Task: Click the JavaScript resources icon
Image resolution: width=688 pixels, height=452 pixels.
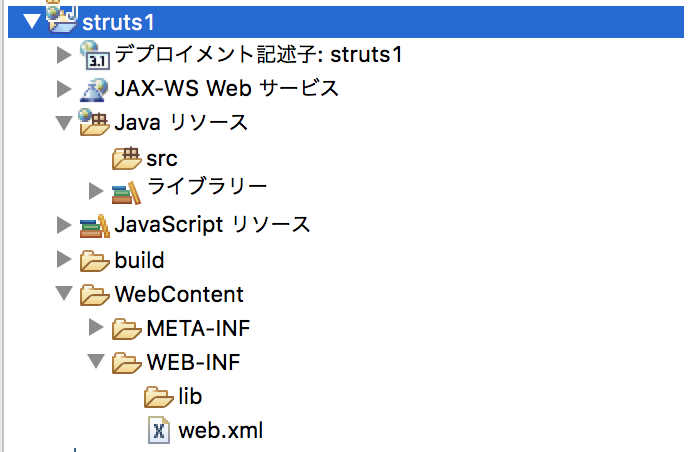Action: [95, 225]
